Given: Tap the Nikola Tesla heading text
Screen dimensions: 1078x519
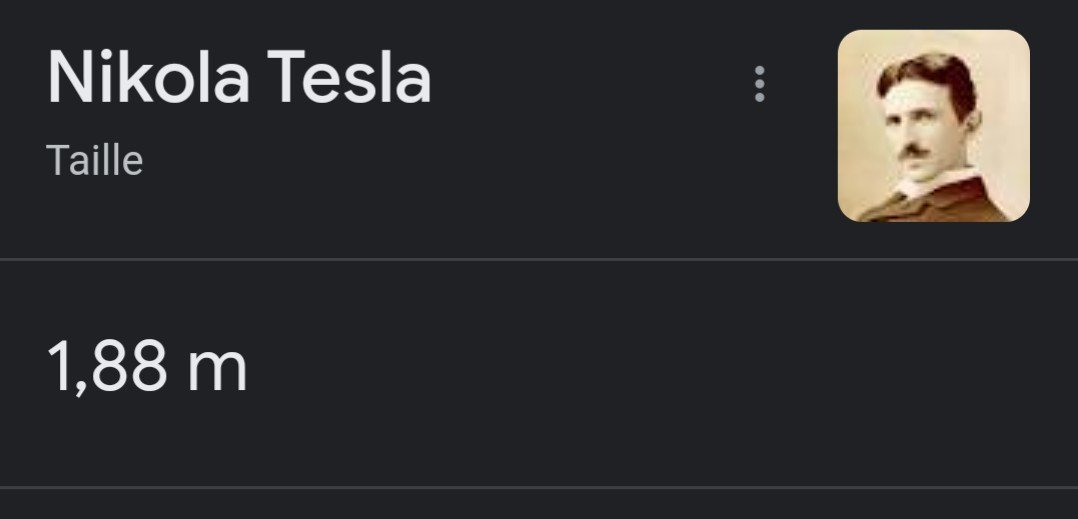Looking at the screenshot, I should pyautogui.click(x=239, y=80).
